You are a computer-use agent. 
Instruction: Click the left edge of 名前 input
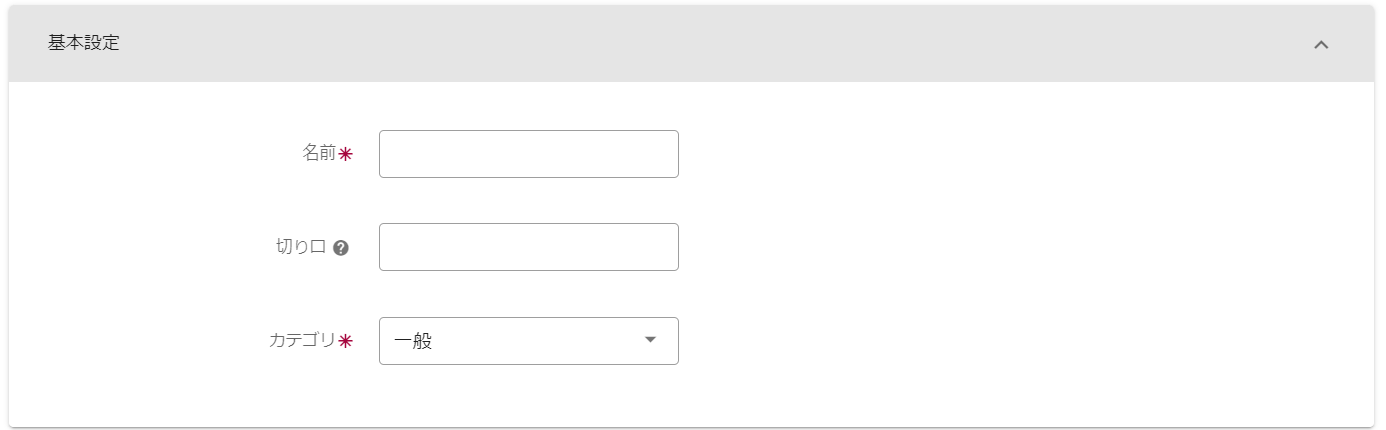pos(388,154)
